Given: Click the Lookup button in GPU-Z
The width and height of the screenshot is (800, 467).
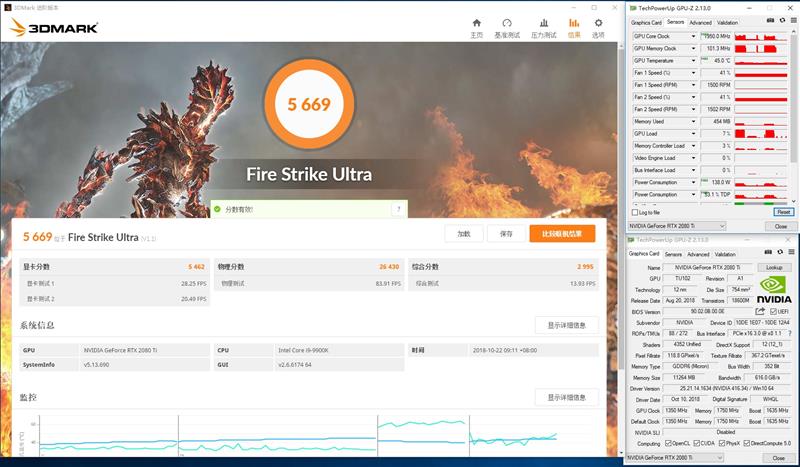Looking at the screenshot, I should pyautogui.click(x=774, y=267).
